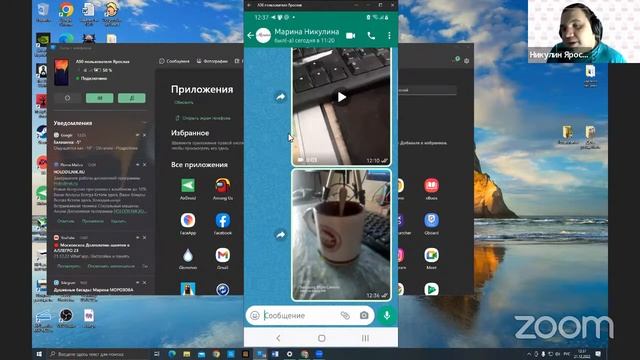Launch the Google Play app icon
640x360 pixels.
431,289
